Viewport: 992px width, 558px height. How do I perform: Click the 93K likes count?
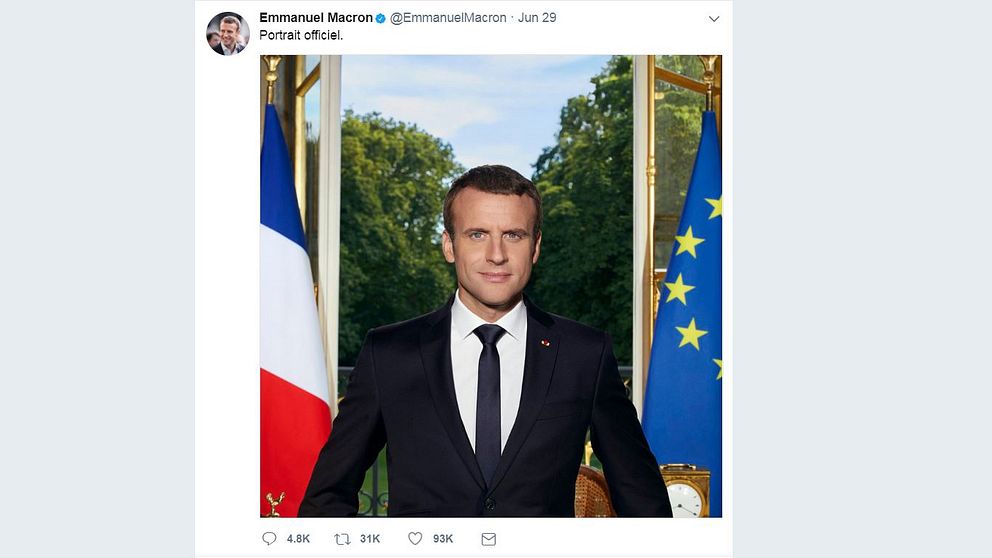pos(443,539)
